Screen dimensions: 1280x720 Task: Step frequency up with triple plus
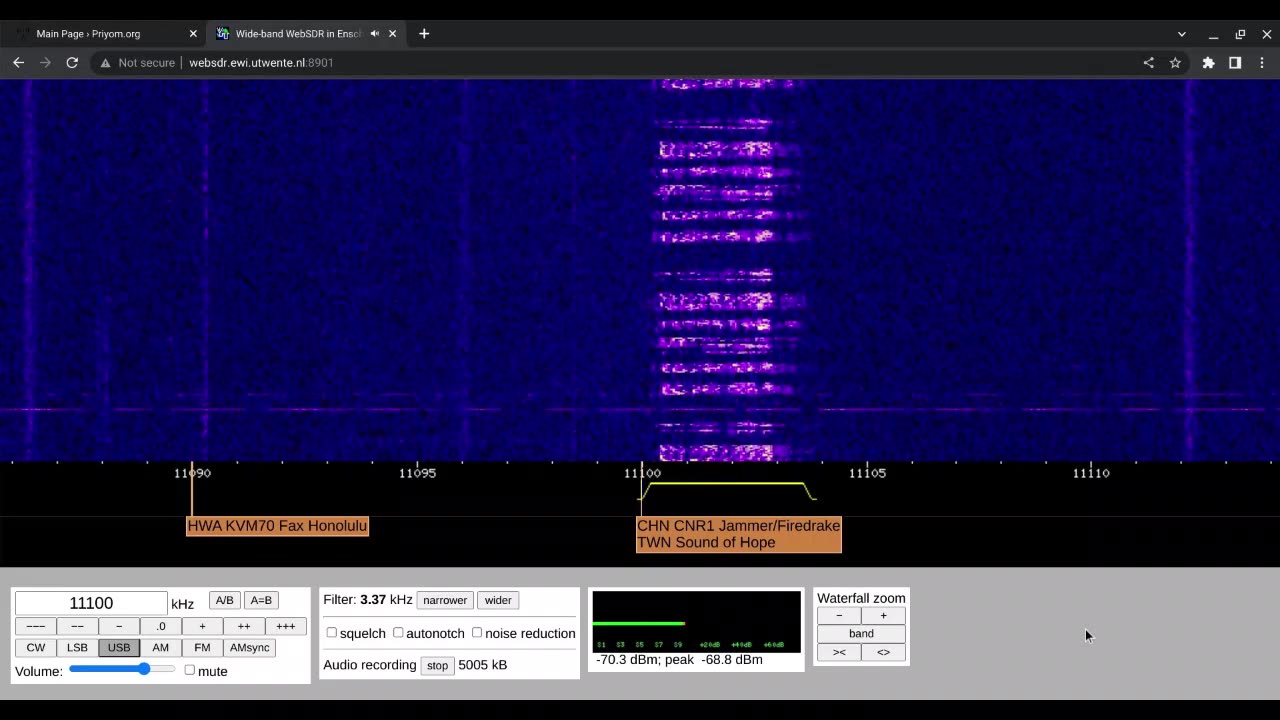click(x=286, y=626)
